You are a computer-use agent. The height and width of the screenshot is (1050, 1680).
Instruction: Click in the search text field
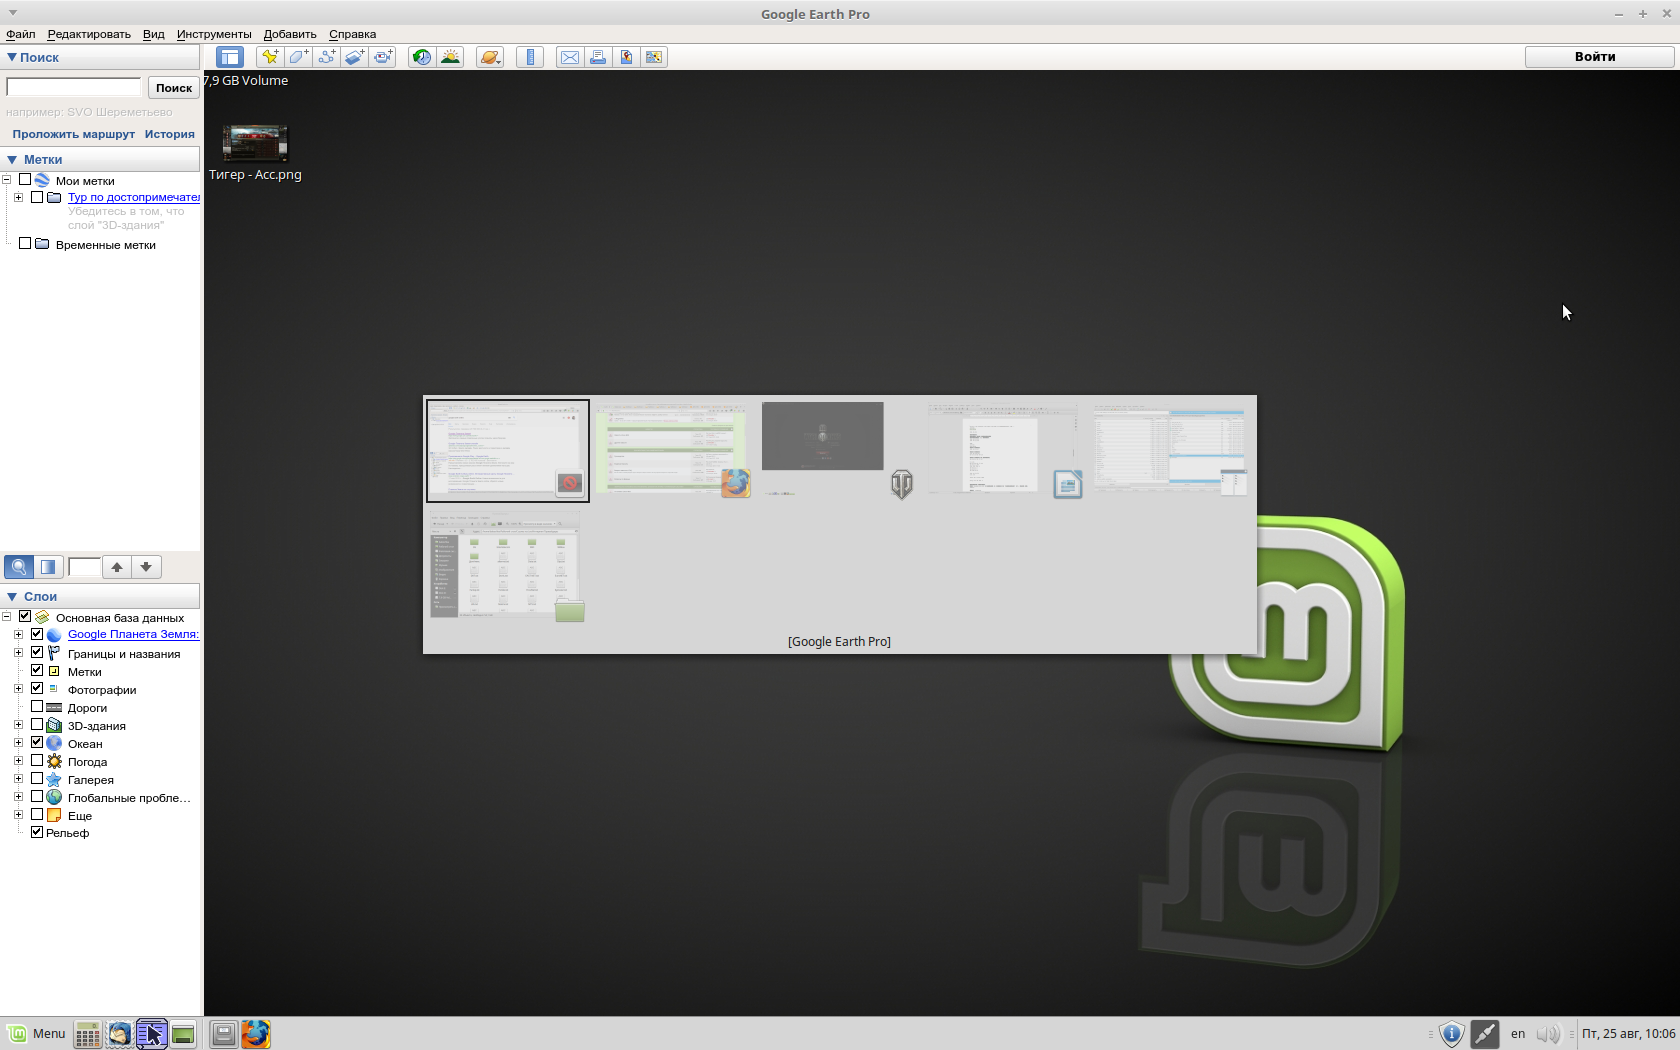click(74, 87)
